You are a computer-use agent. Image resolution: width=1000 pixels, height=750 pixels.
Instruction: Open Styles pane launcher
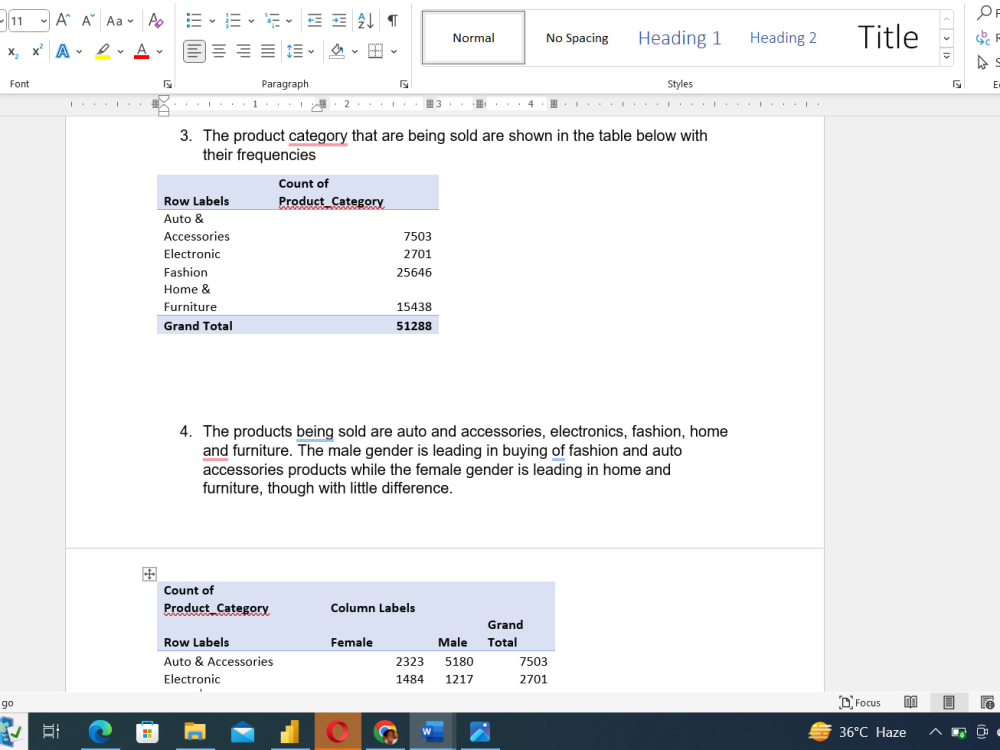tap(957, 84)
